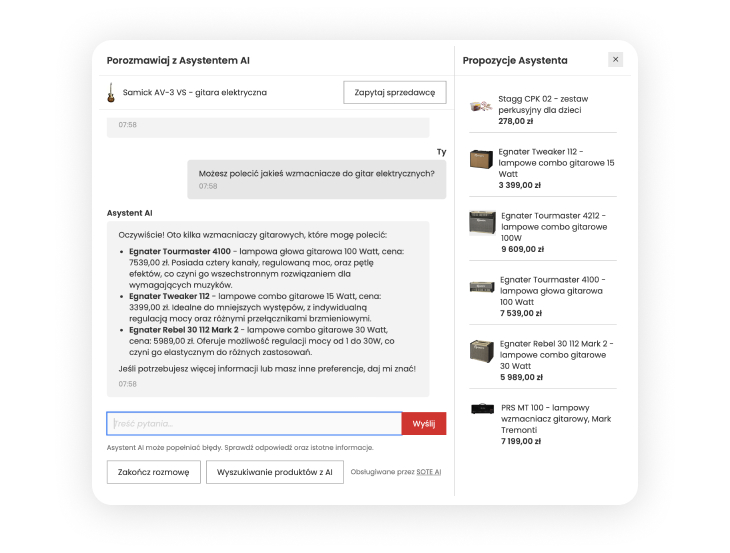Viewport: 730px width, 553px height.
Task: Select Egnater Rebel 30 112 suggestion title
Action: 556,355
